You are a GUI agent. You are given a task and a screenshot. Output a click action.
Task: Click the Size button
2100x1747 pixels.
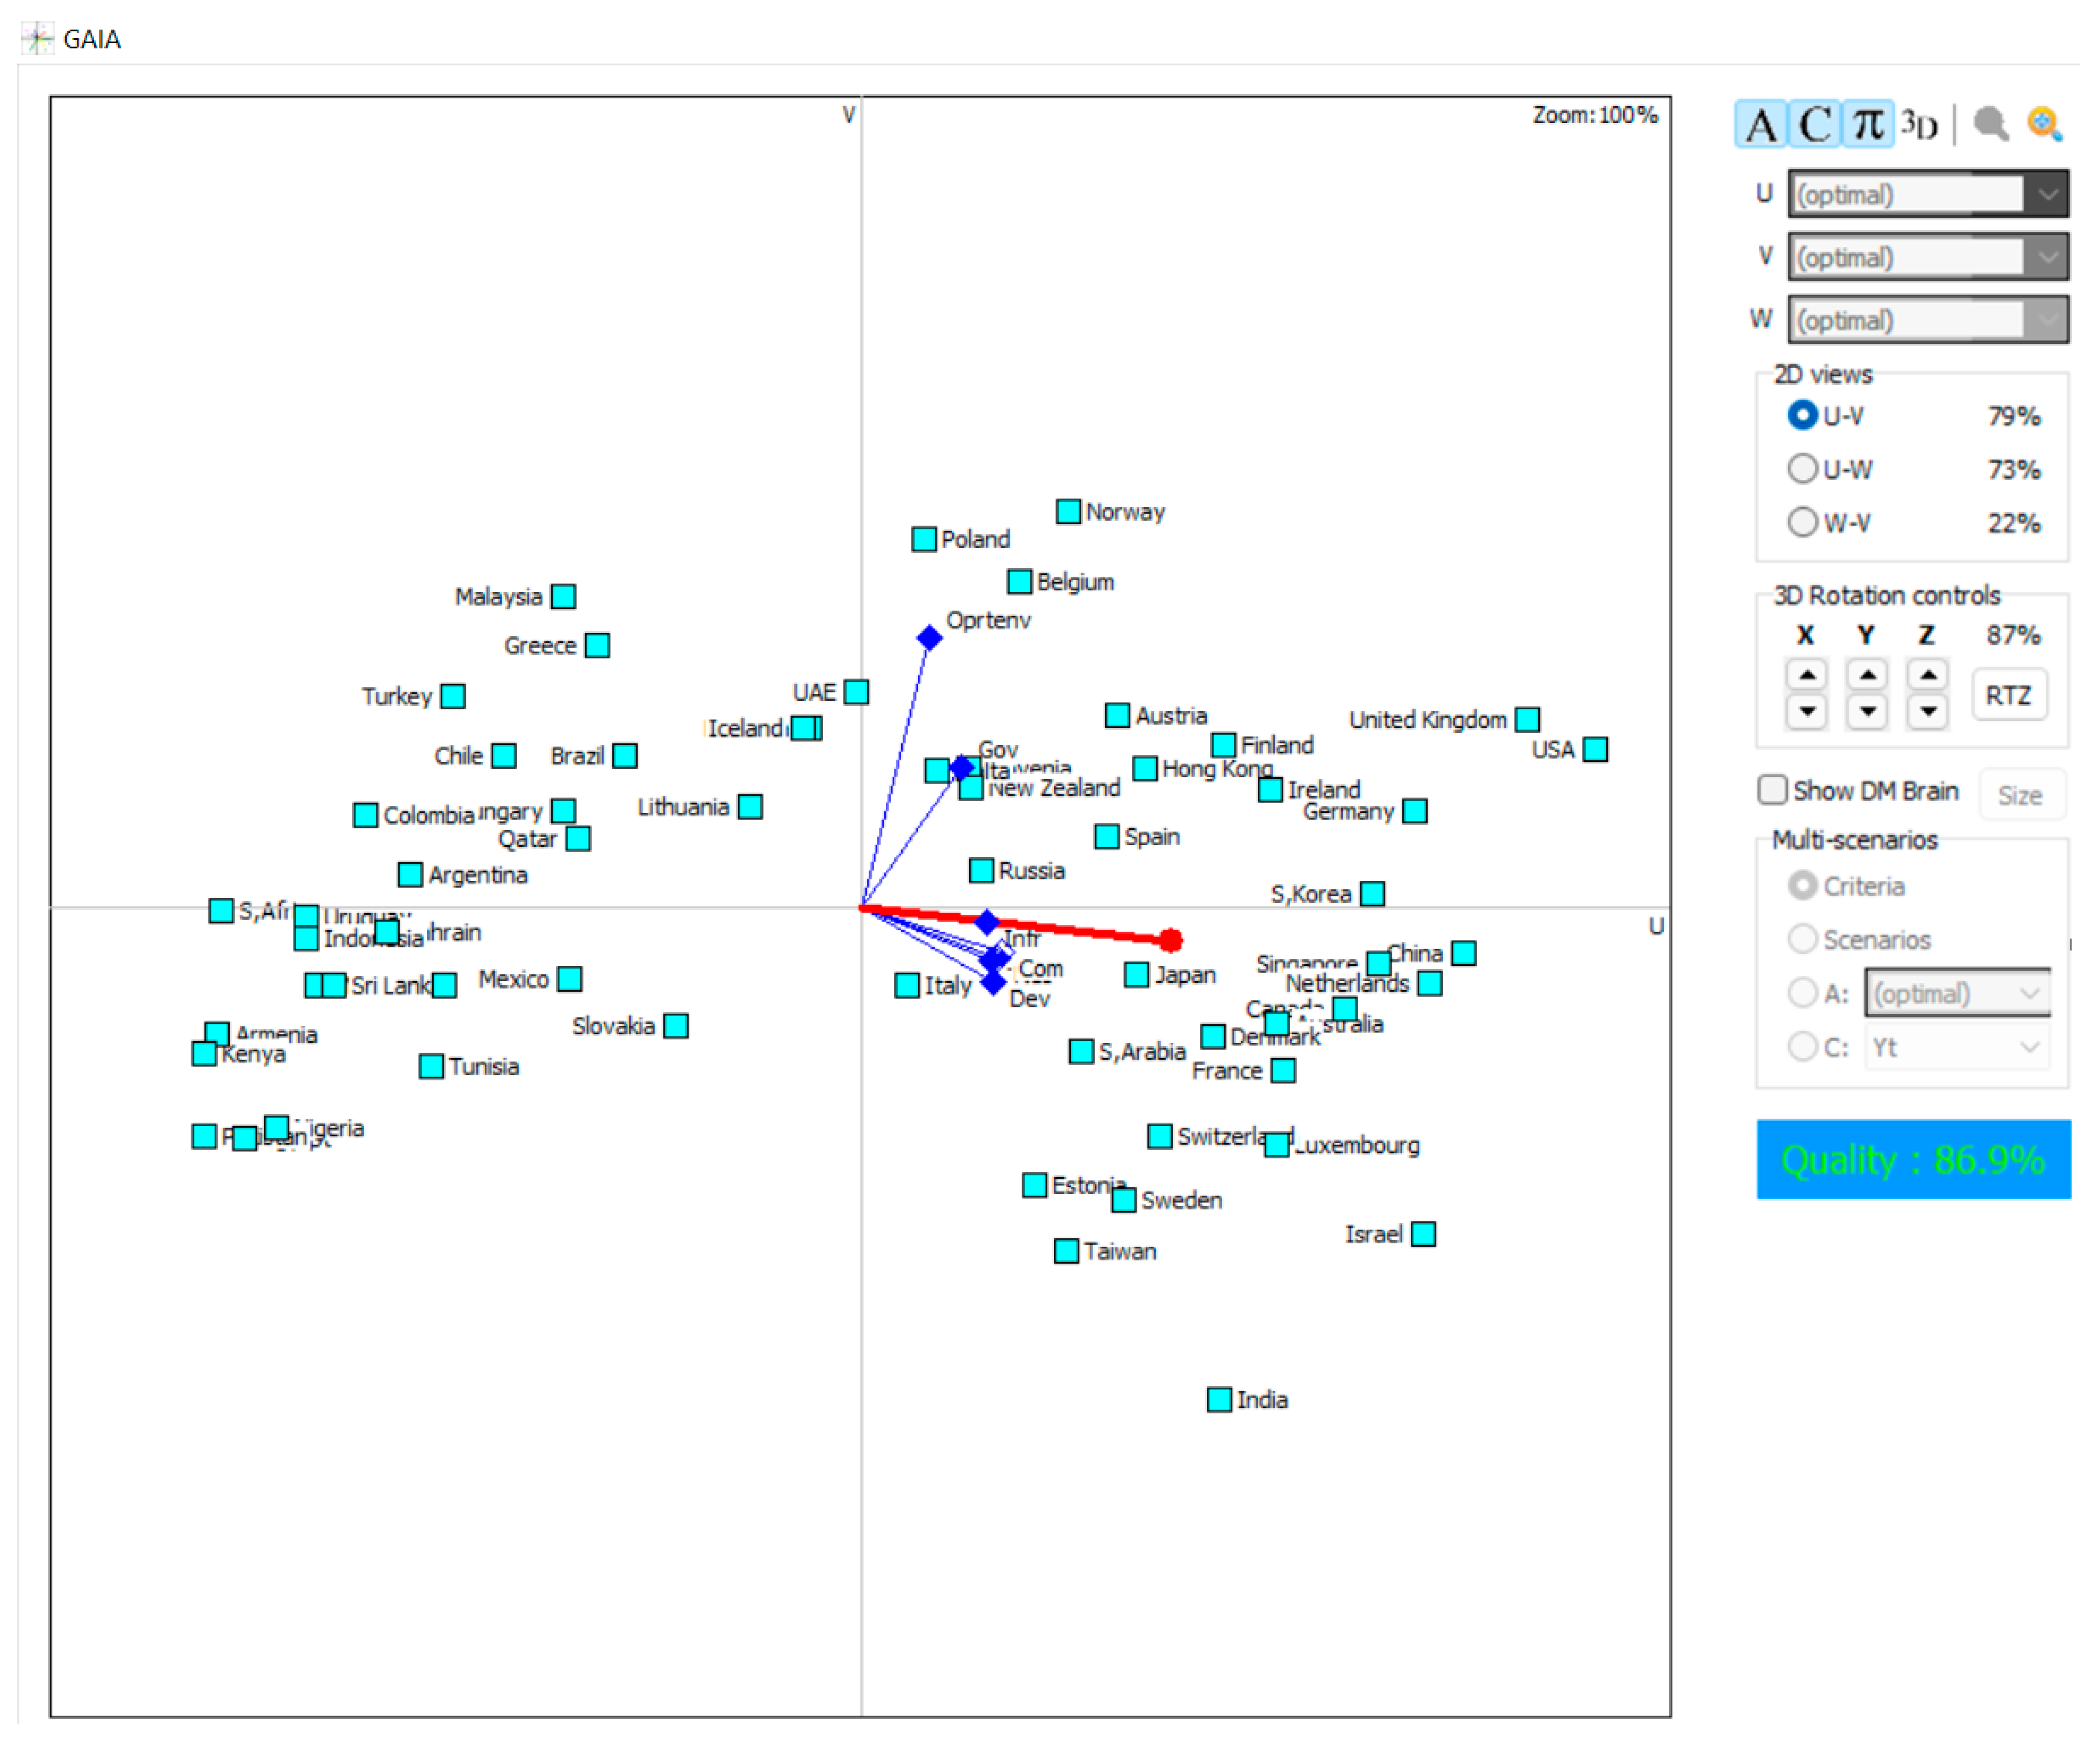[2019, 795]
